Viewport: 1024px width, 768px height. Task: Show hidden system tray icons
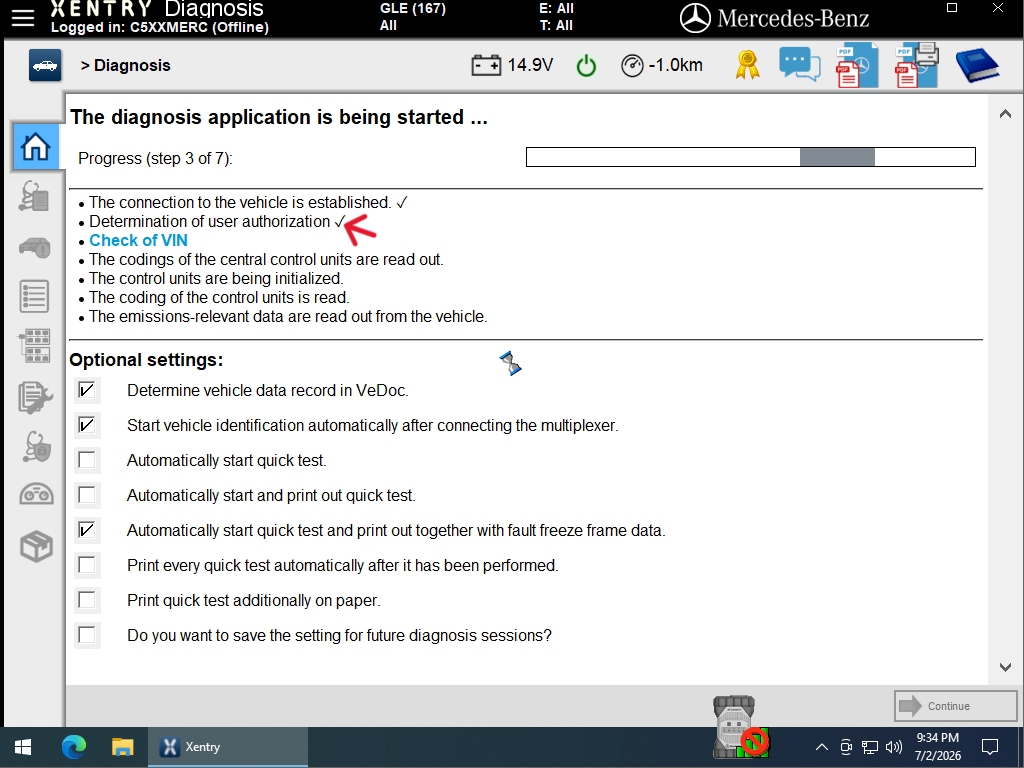pos(822,747)
